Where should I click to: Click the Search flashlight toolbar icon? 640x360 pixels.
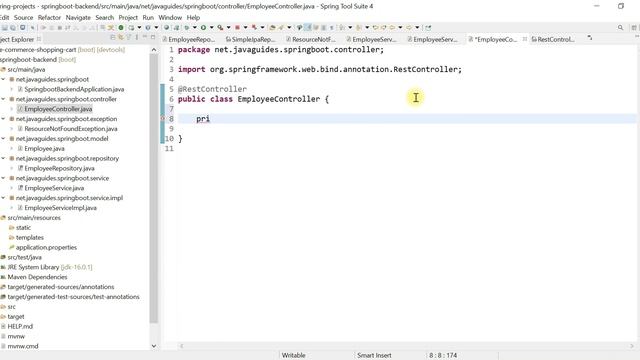pyautogui.click(x=281, y=27)
